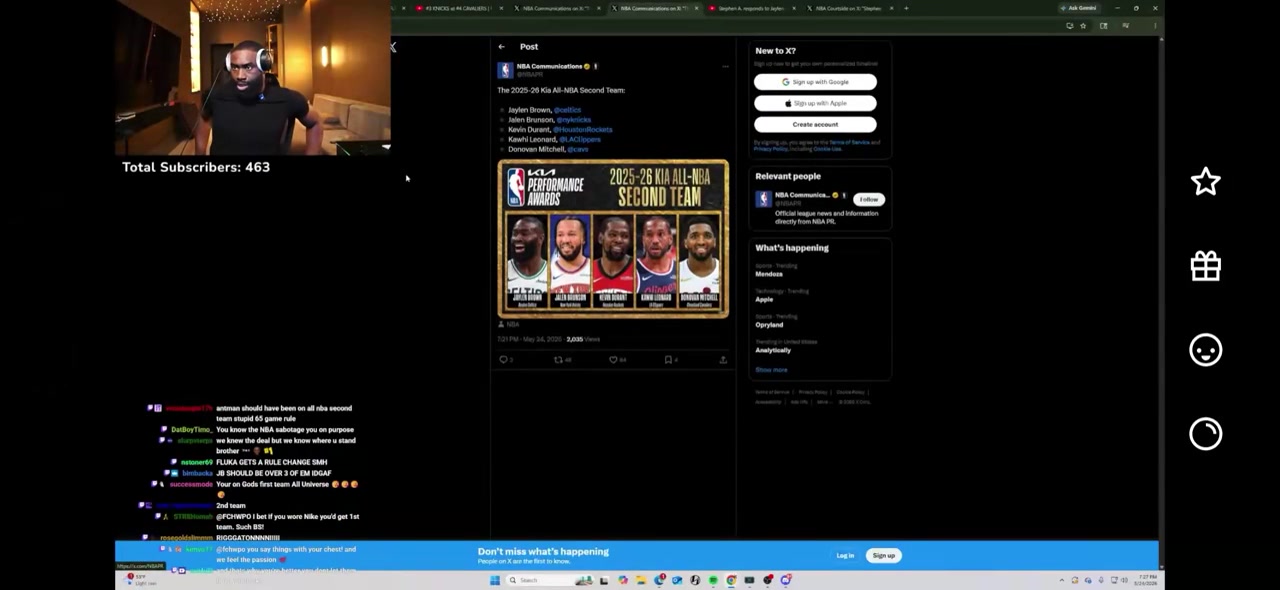Like the All-NBA Second Team post
1280x590 pixels.
(x=614, y=360)
